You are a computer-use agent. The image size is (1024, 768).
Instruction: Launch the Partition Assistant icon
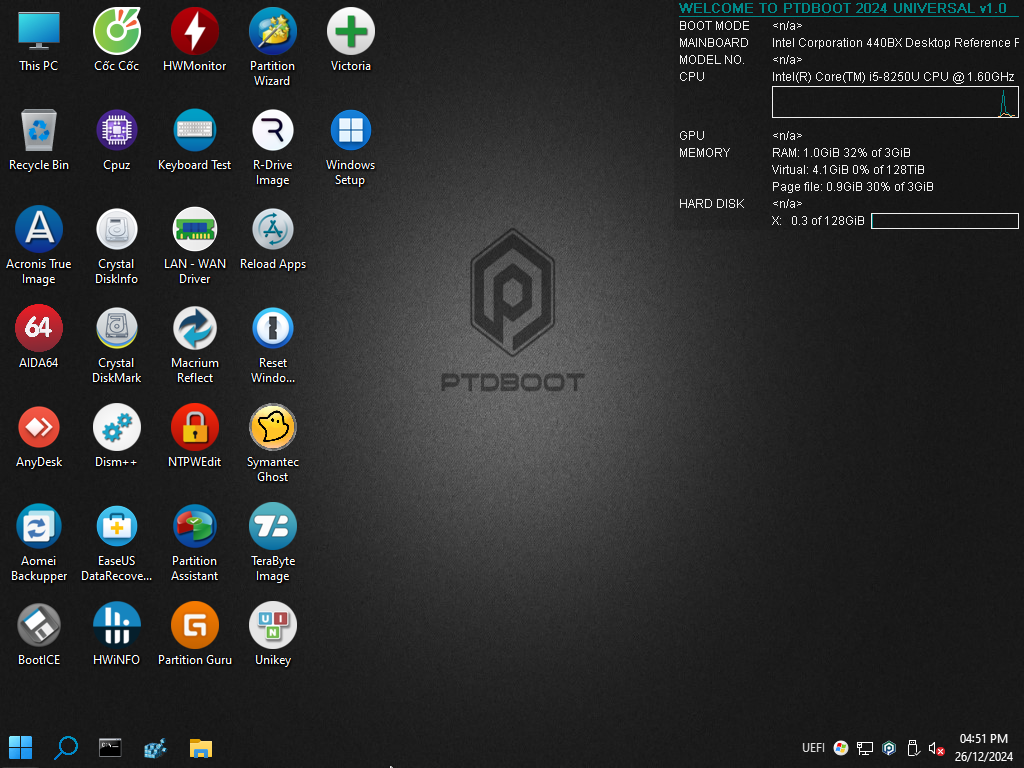pyautogui.click(x=195, y=543)
